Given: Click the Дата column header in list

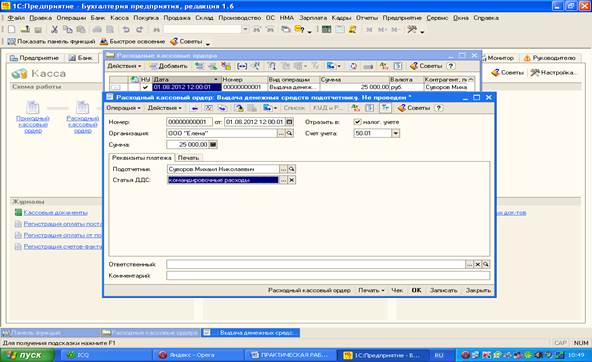Looking at the screenshot, I should tap(187, 80).
